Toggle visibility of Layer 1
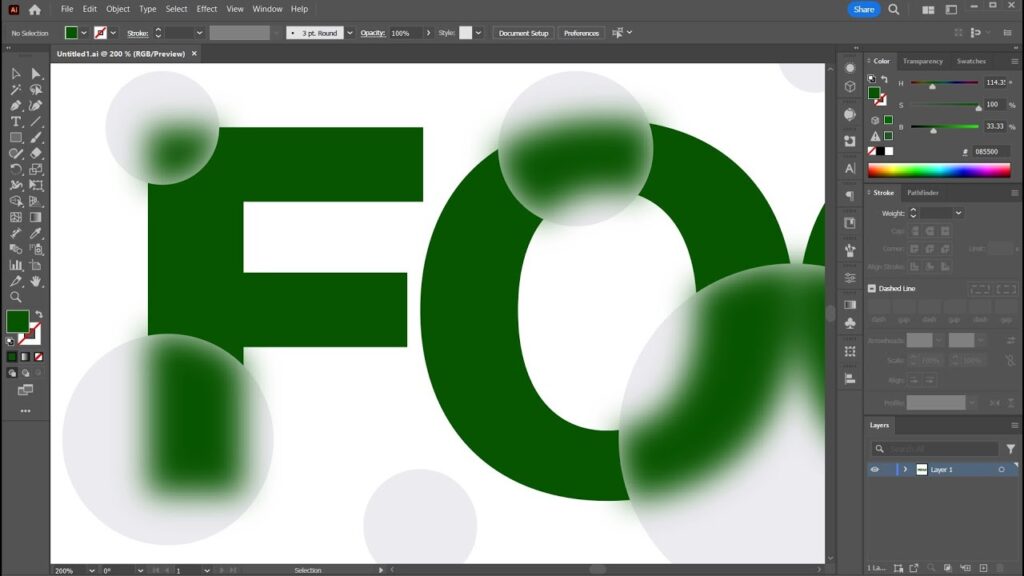This screenshot has height=576, width=1024. click(x=874, y=470)
